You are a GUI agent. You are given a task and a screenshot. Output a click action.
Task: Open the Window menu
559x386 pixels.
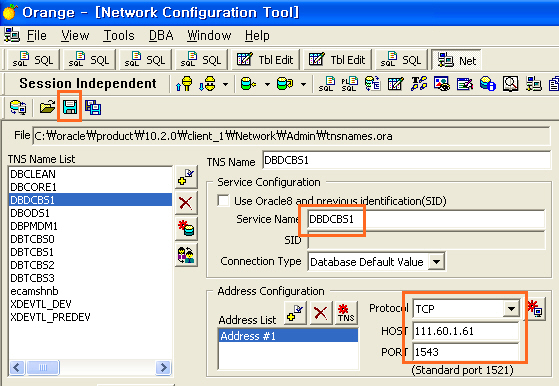pos(209,36)
